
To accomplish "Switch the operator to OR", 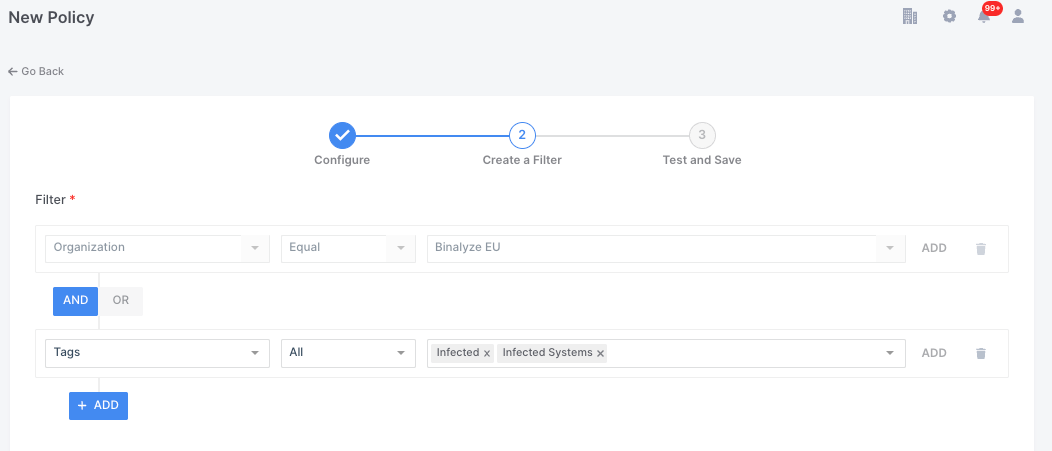I will (121, 301).
